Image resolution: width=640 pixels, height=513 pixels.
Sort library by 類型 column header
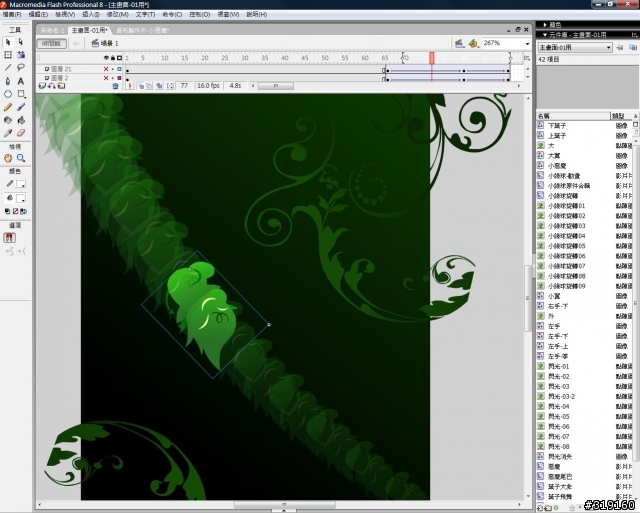pos(621,116)
